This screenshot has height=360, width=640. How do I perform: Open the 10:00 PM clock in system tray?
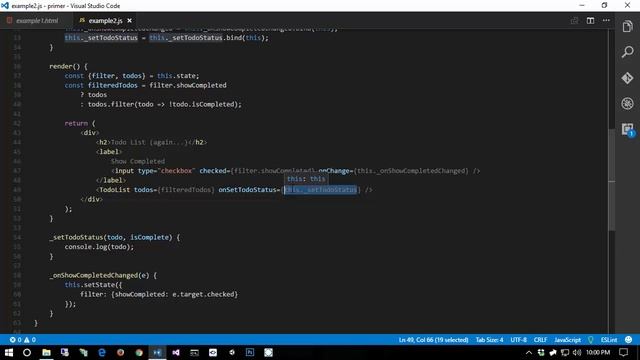coord(598,352)
